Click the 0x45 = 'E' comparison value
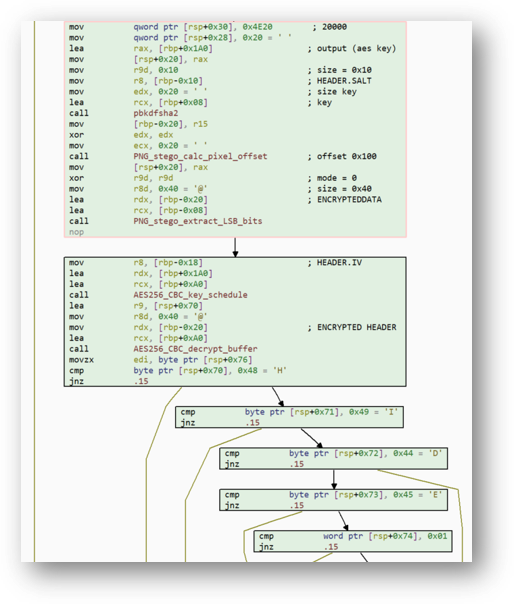514x604 pixels. (418, 495)
